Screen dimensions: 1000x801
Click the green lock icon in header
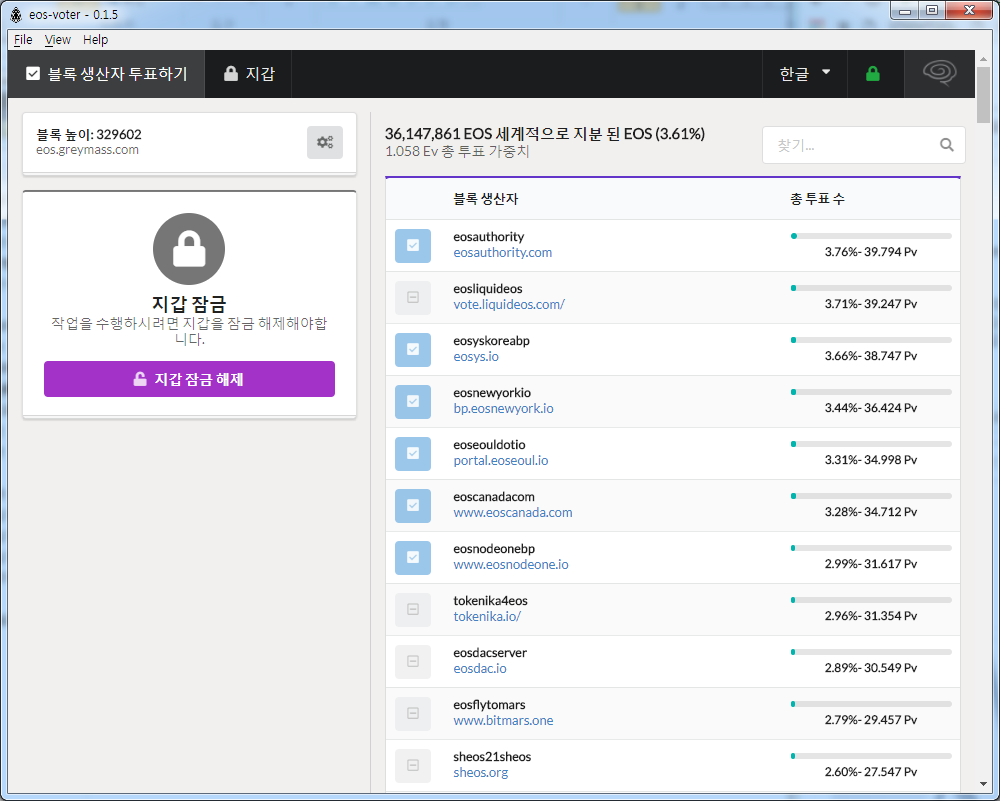[x=872, y=74]
